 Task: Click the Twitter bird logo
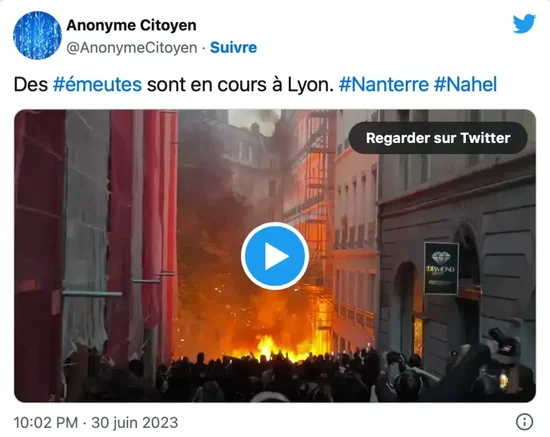(524, 23)
